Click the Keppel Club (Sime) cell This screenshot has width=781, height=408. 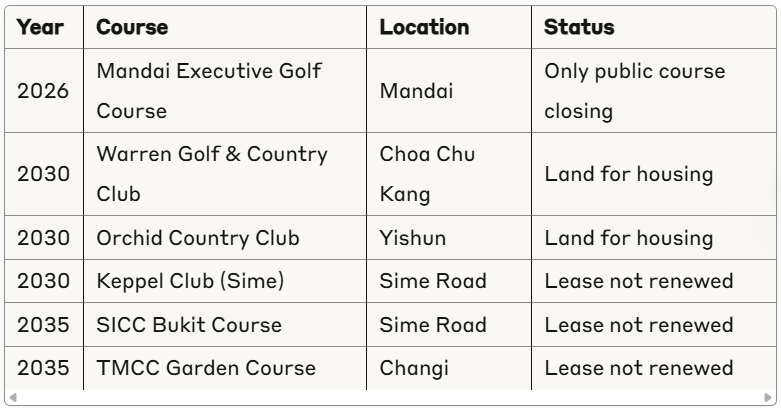190,282
